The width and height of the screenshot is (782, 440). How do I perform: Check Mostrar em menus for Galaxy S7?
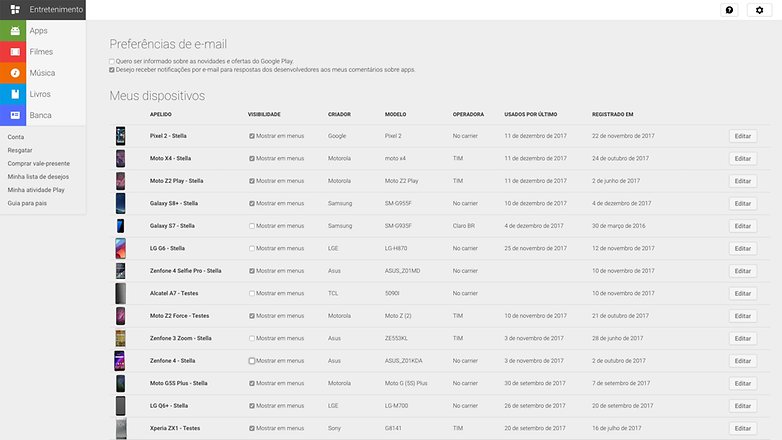(252, 226)
